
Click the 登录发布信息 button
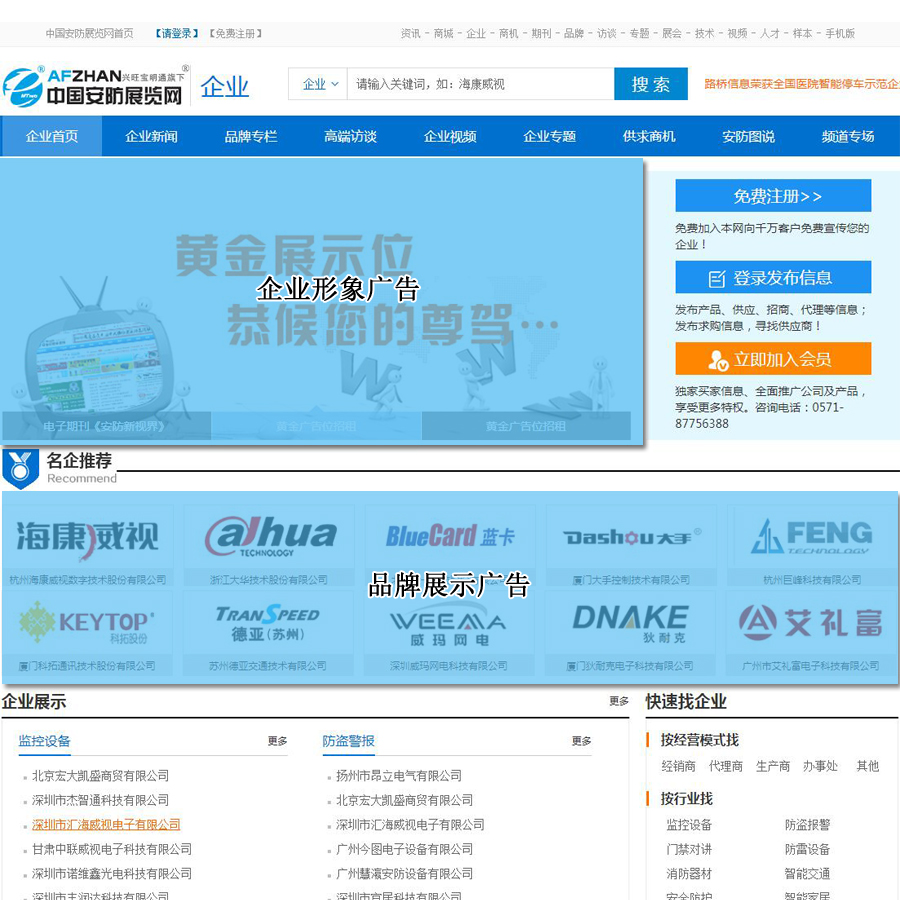[773, 277]
